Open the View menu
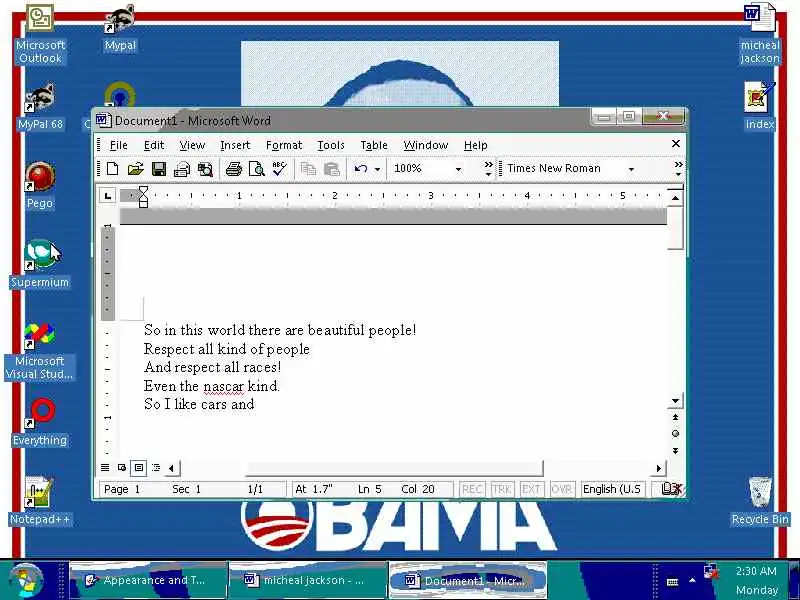The height and width of the screenshot is (600, 800). [x=192, y=145]
